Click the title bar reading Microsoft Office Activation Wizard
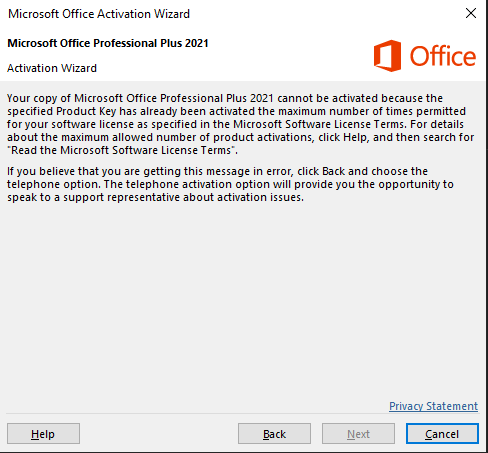 click(x=99, y=14)
